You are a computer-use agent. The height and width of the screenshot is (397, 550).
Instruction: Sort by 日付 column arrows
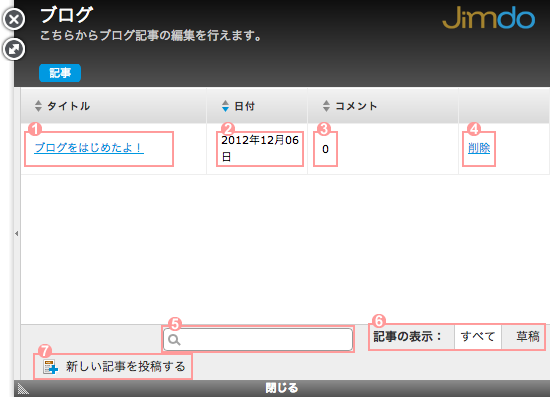[225, 106]
